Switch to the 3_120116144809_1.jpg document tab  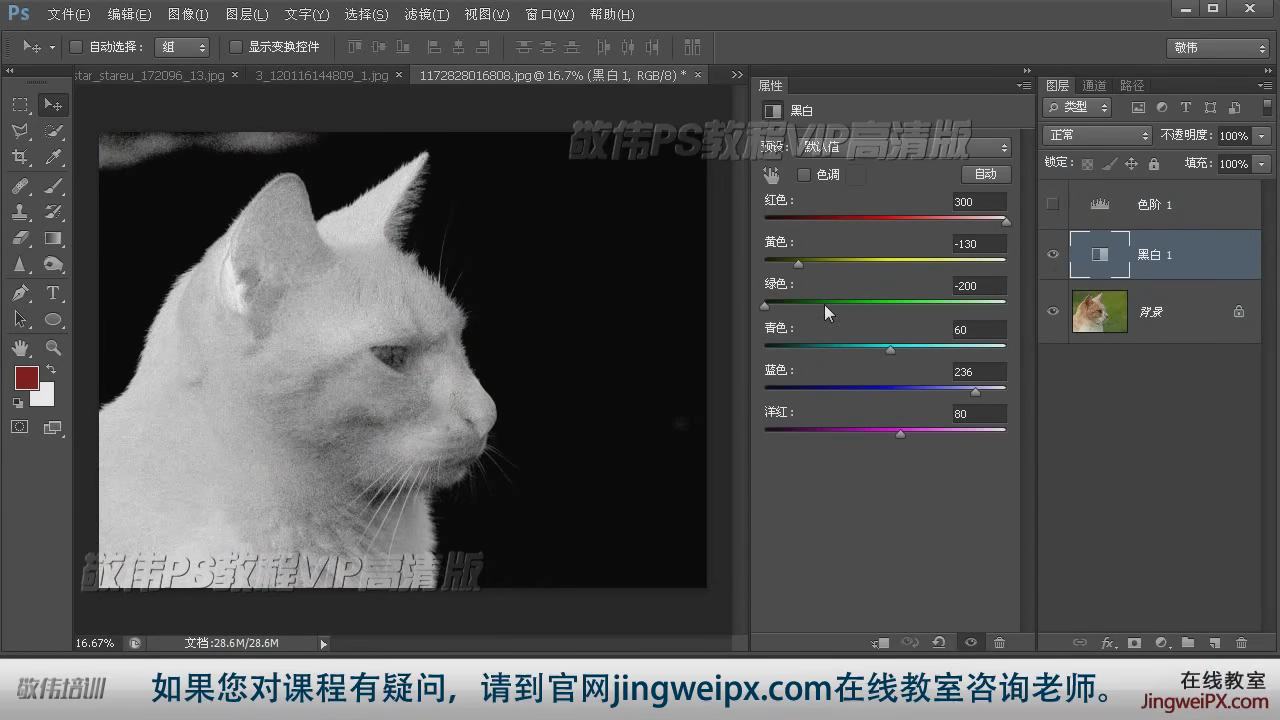(322, 75)
